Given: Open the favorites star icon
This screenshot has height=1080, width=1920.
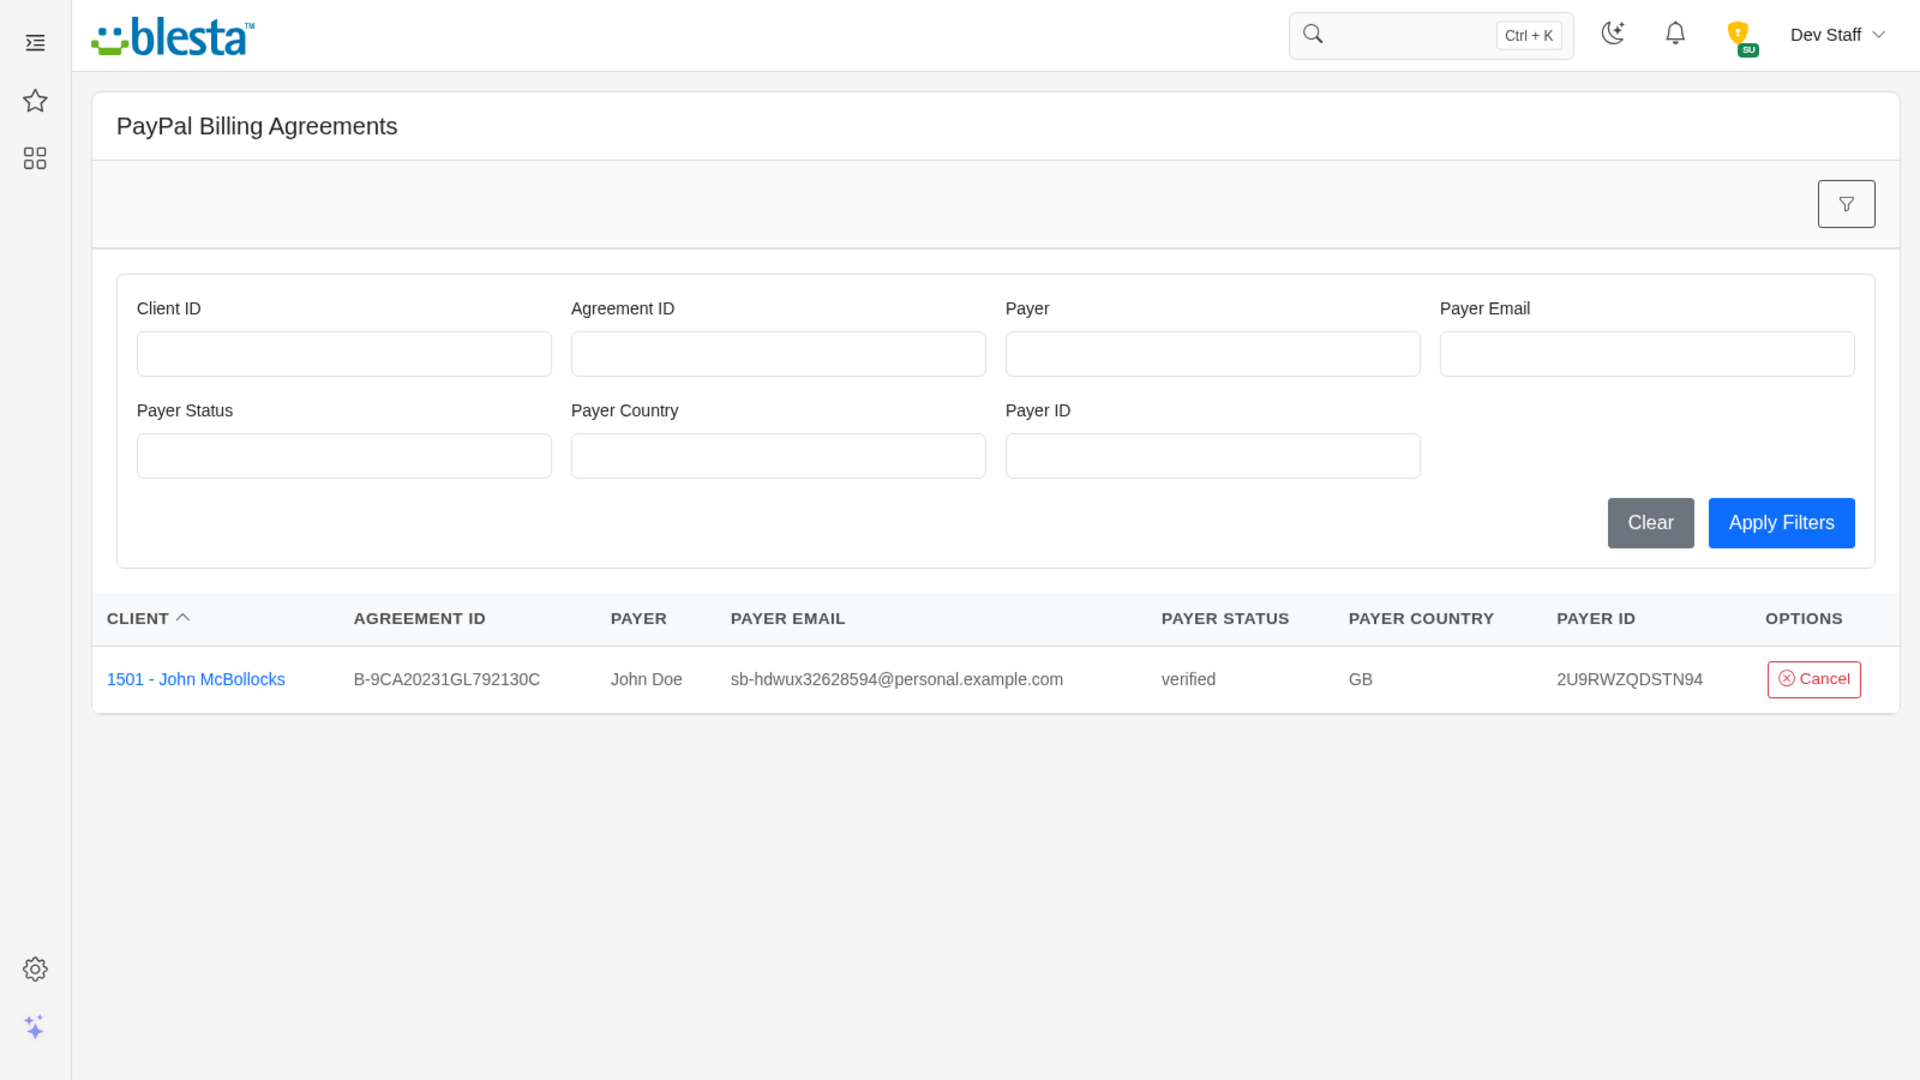Looking at the screenshot, I should pos(35,100).
